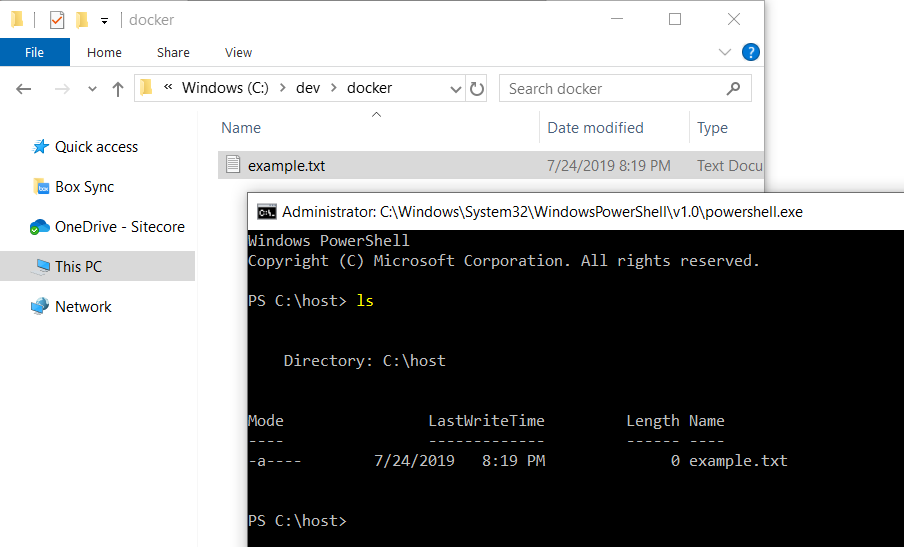Click the New folder icon in quick access toolbar
This screenshot has width=904, height=547.
82,20
